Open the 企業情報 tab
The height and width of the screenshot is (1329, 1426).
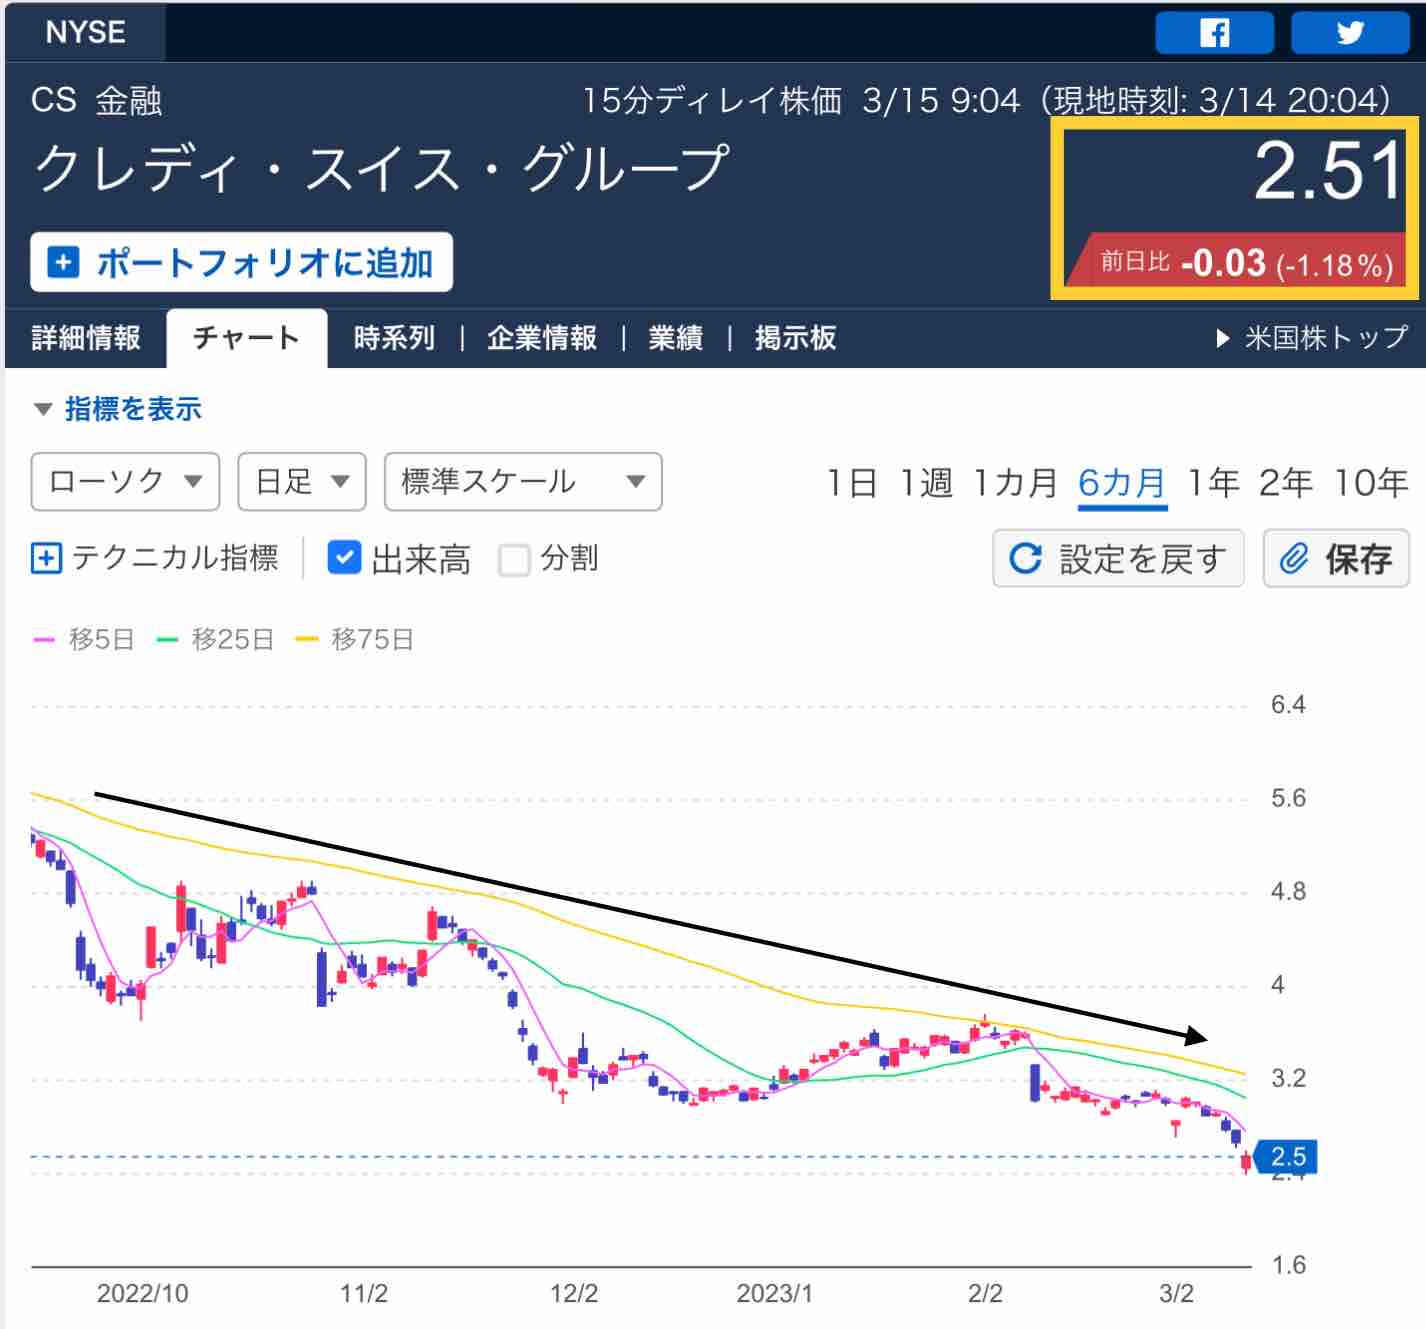542,338
